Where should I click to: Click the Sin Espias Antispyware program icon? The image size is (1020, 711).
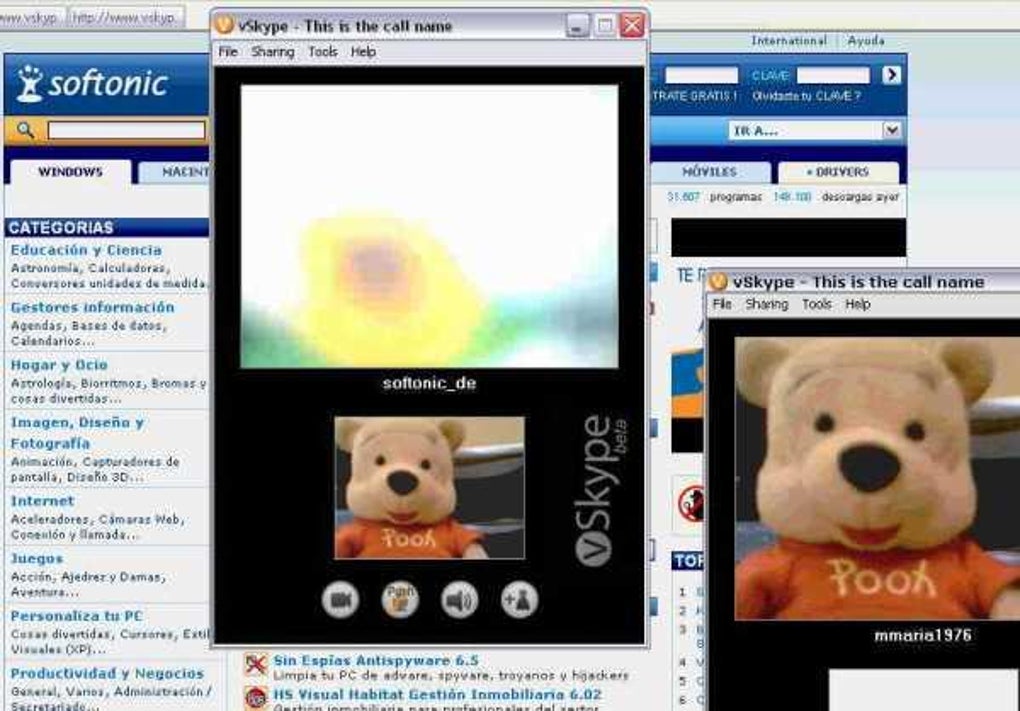256,665
